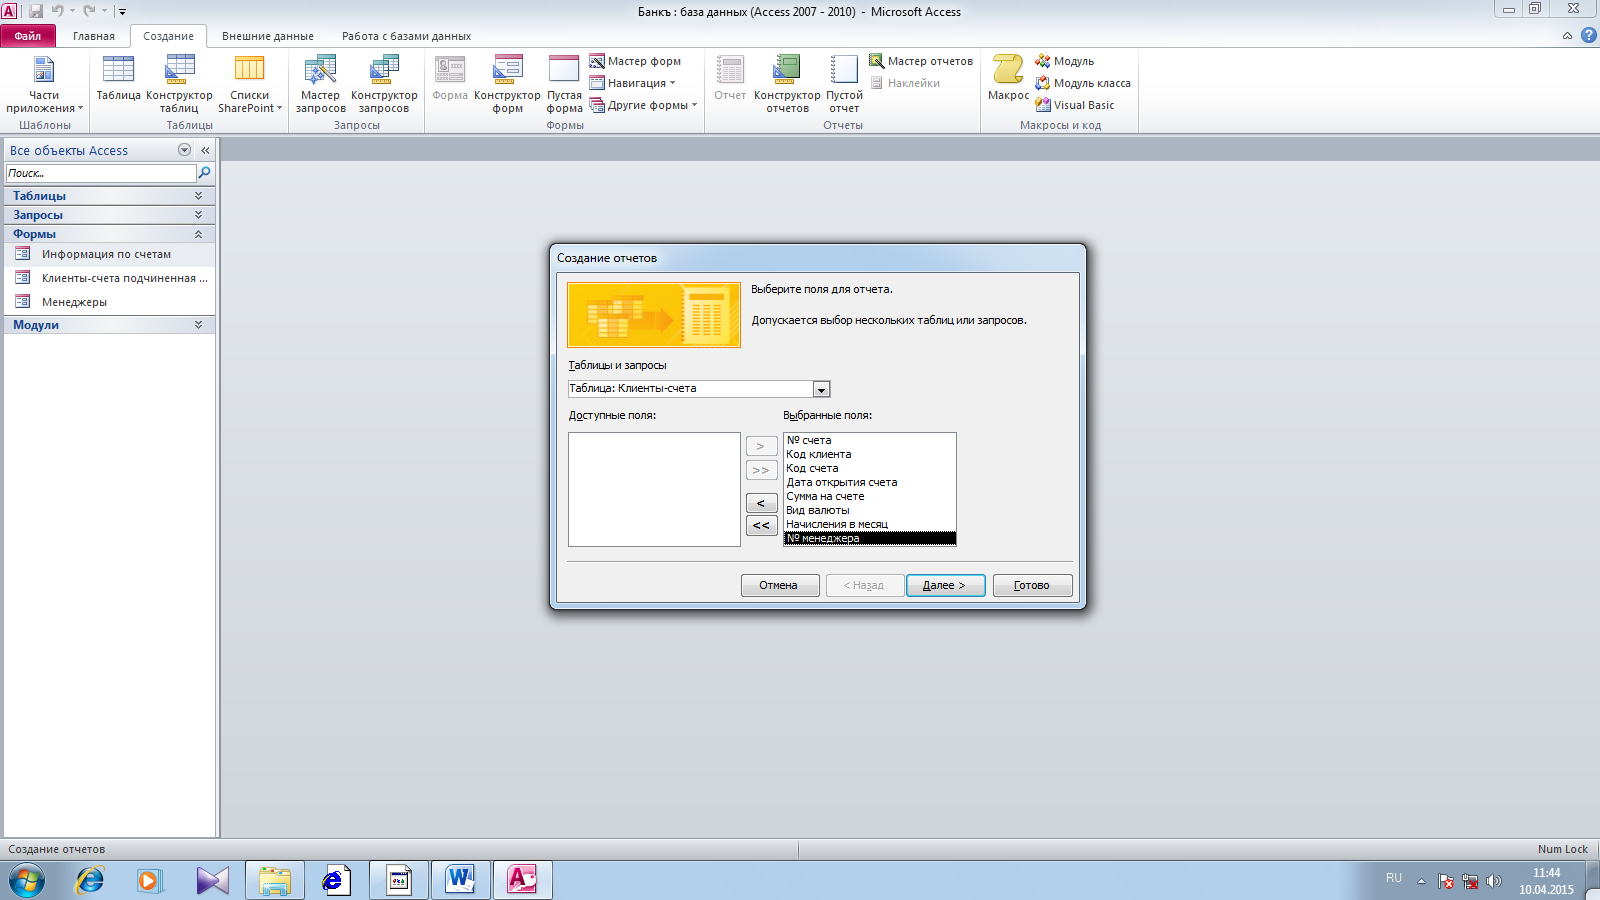Click the Поиск search field
Image resolution: width=1600 pixels, height=900 pixels.
coord(101,173)
